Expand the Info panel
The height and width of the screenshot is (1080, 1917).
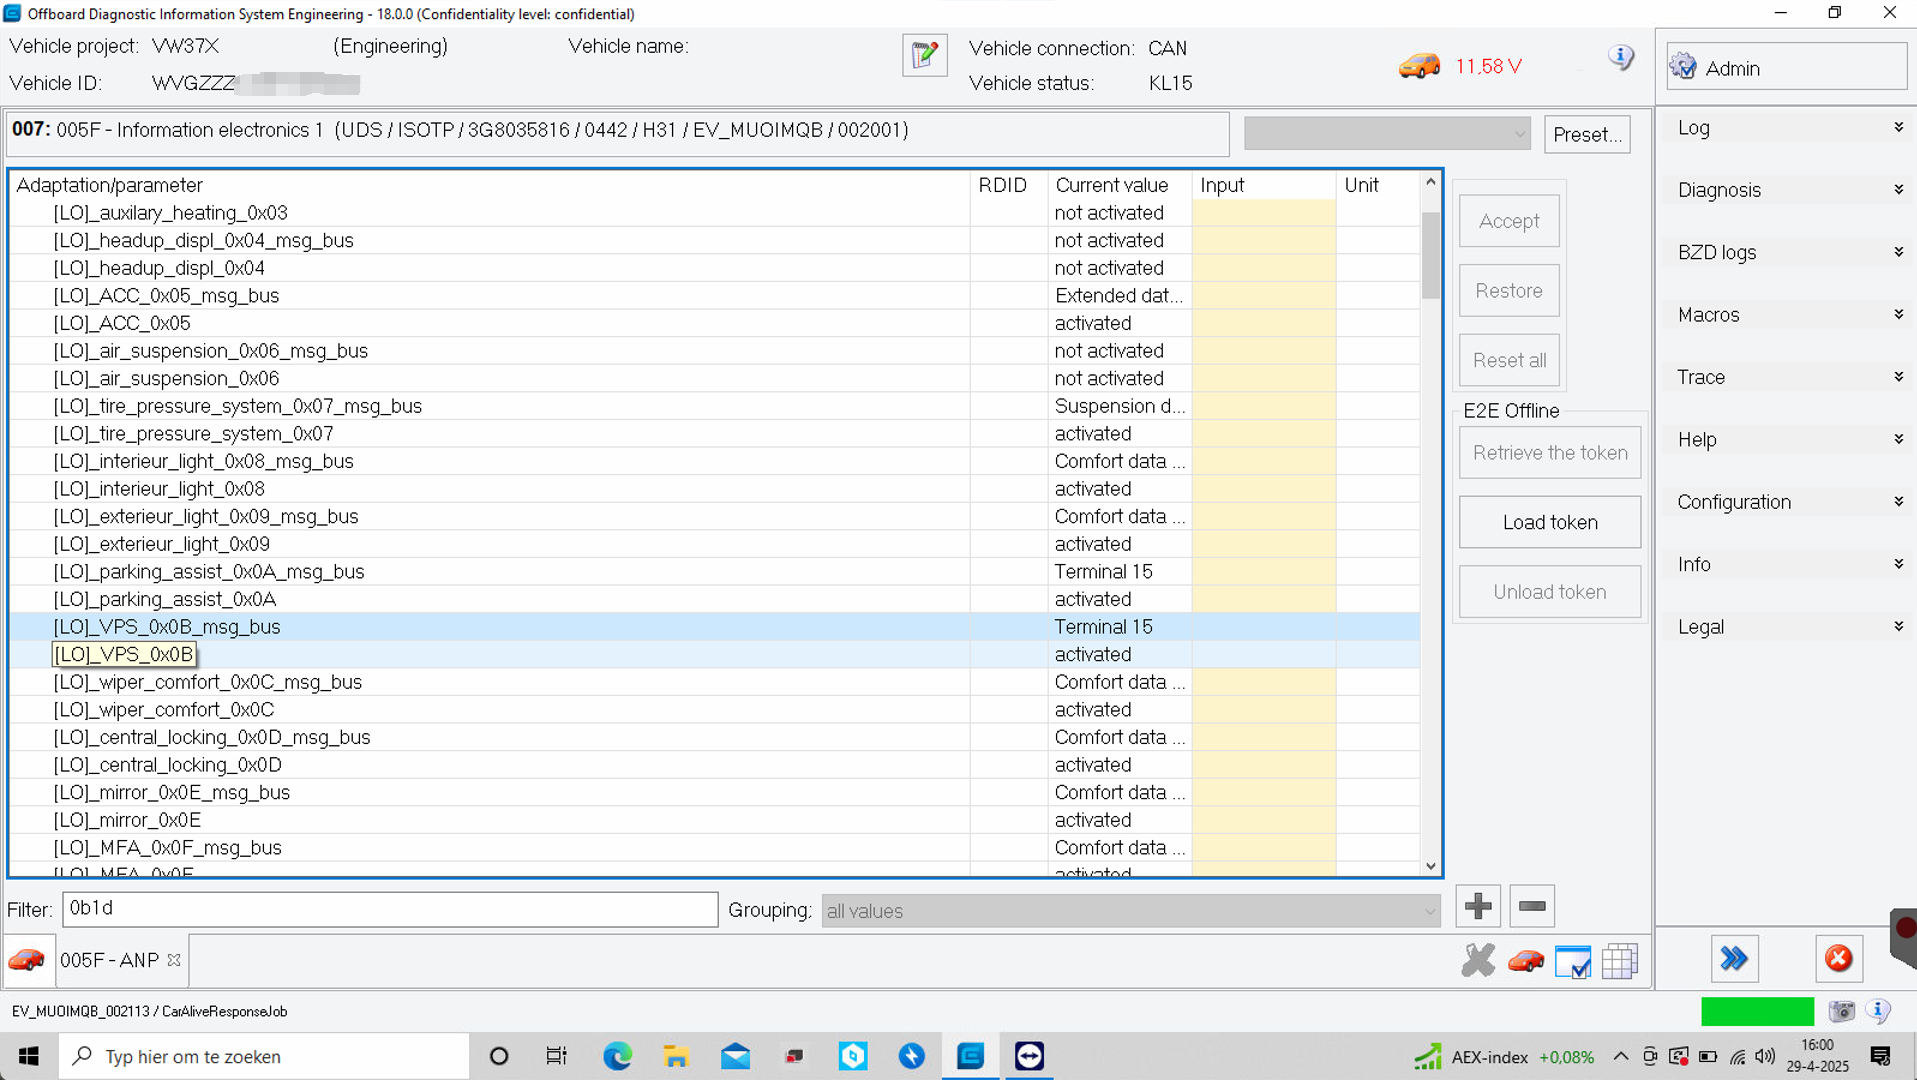pos(1788,565)
